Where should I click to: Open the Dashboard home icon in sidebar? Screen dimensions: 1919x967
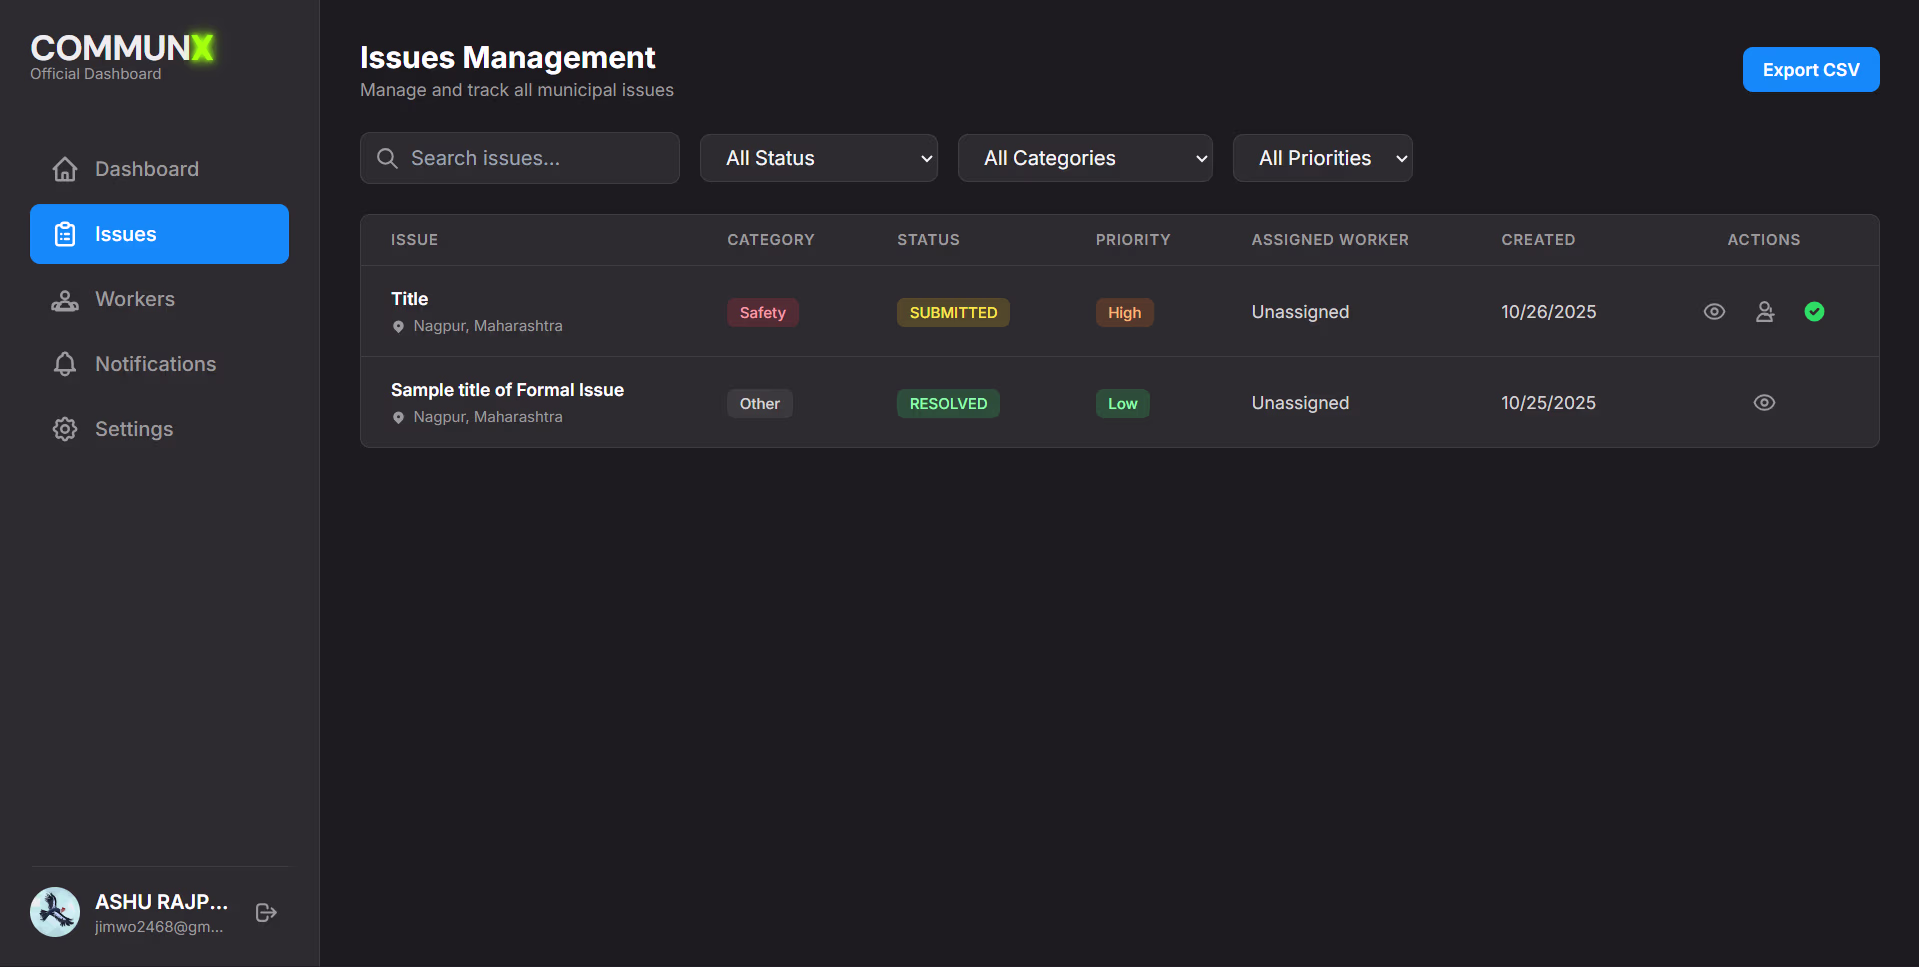[64, 168]
